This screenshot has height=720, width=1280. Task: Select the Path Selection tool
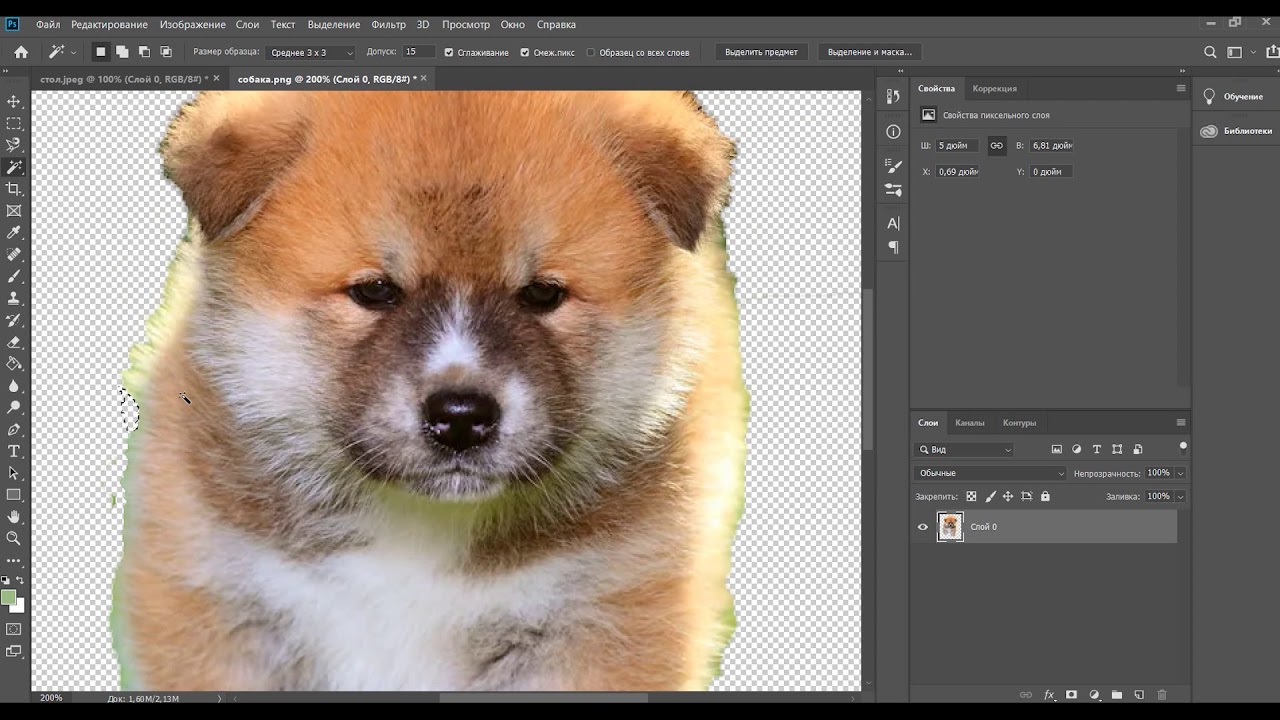click(x=14, y=473)
